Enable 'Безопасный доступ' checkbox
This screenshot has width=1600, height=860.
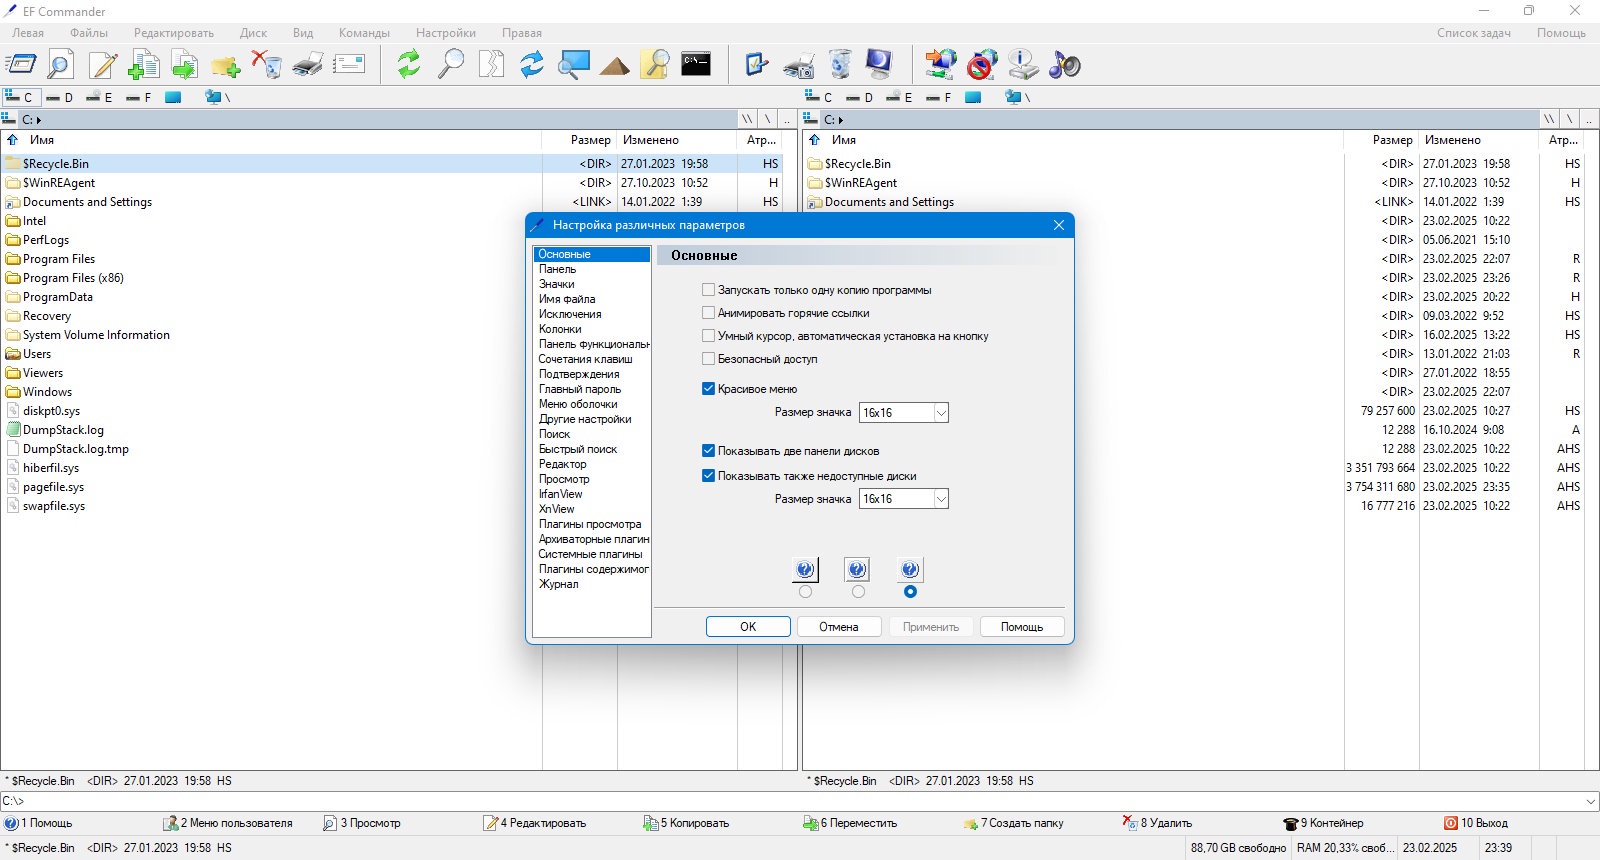tap(708, 359)
